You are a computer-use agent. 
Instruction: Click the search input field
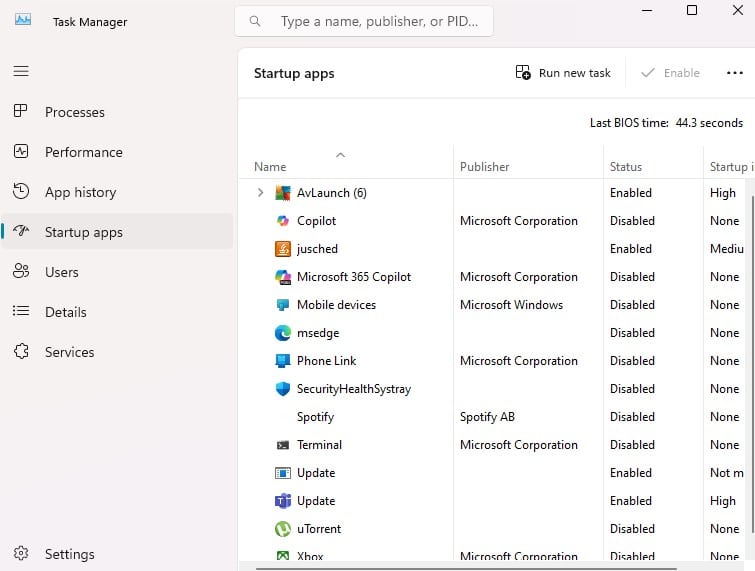click(x=364, y=21)
